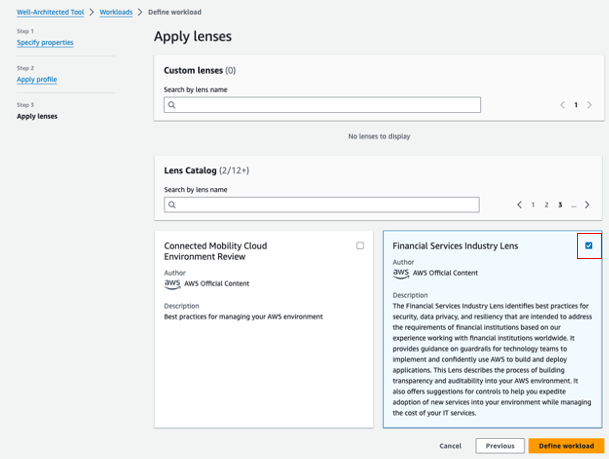Open Lens Catalog page 1

tap(533, 205)
